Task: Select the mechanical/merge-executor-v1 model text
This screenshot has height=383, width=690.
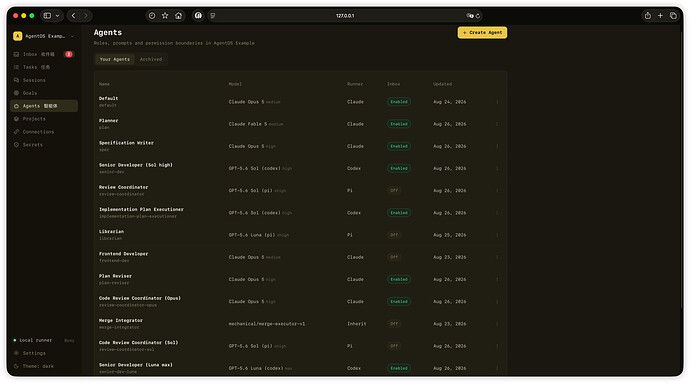Action: click(267, 324)
